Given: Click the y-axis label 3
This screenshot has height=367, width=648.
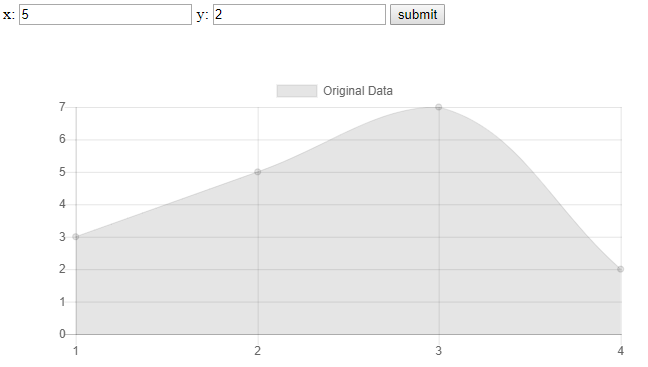Looking at the screenshot, I should tap(62, 237).
